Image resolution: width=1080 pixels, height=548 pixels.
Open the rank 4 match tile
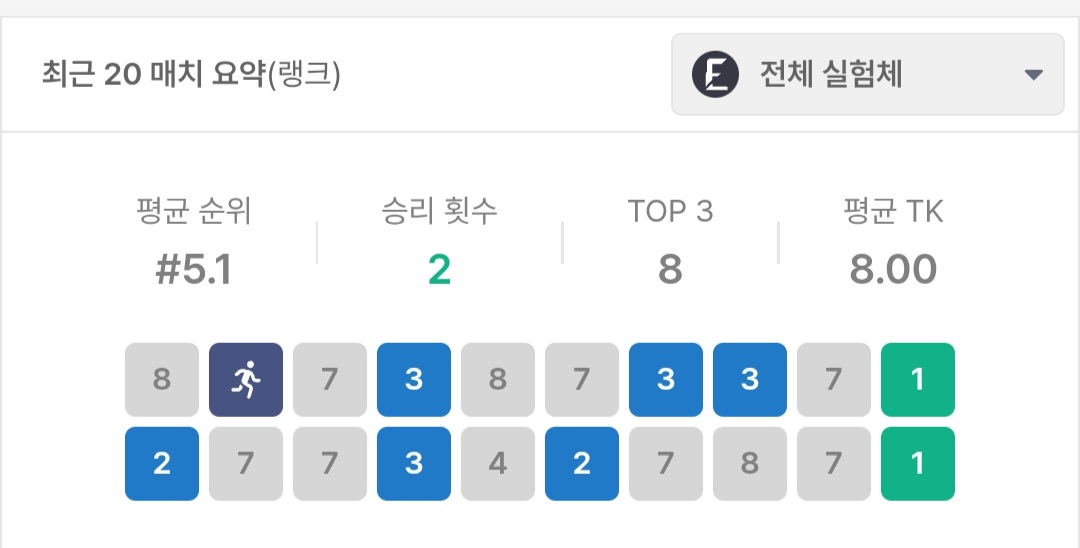click(498, 464)
